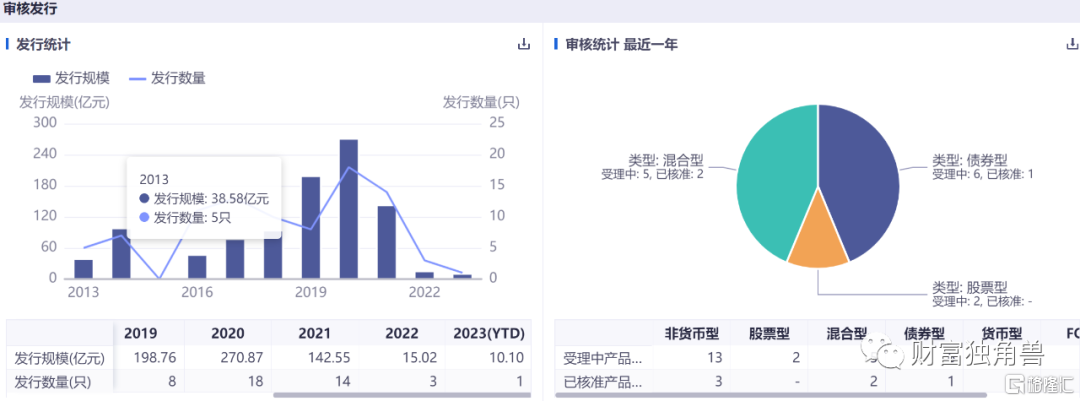1080x401 pixels.
Task: Click the 审核发行 page heading
Action: 31,10
